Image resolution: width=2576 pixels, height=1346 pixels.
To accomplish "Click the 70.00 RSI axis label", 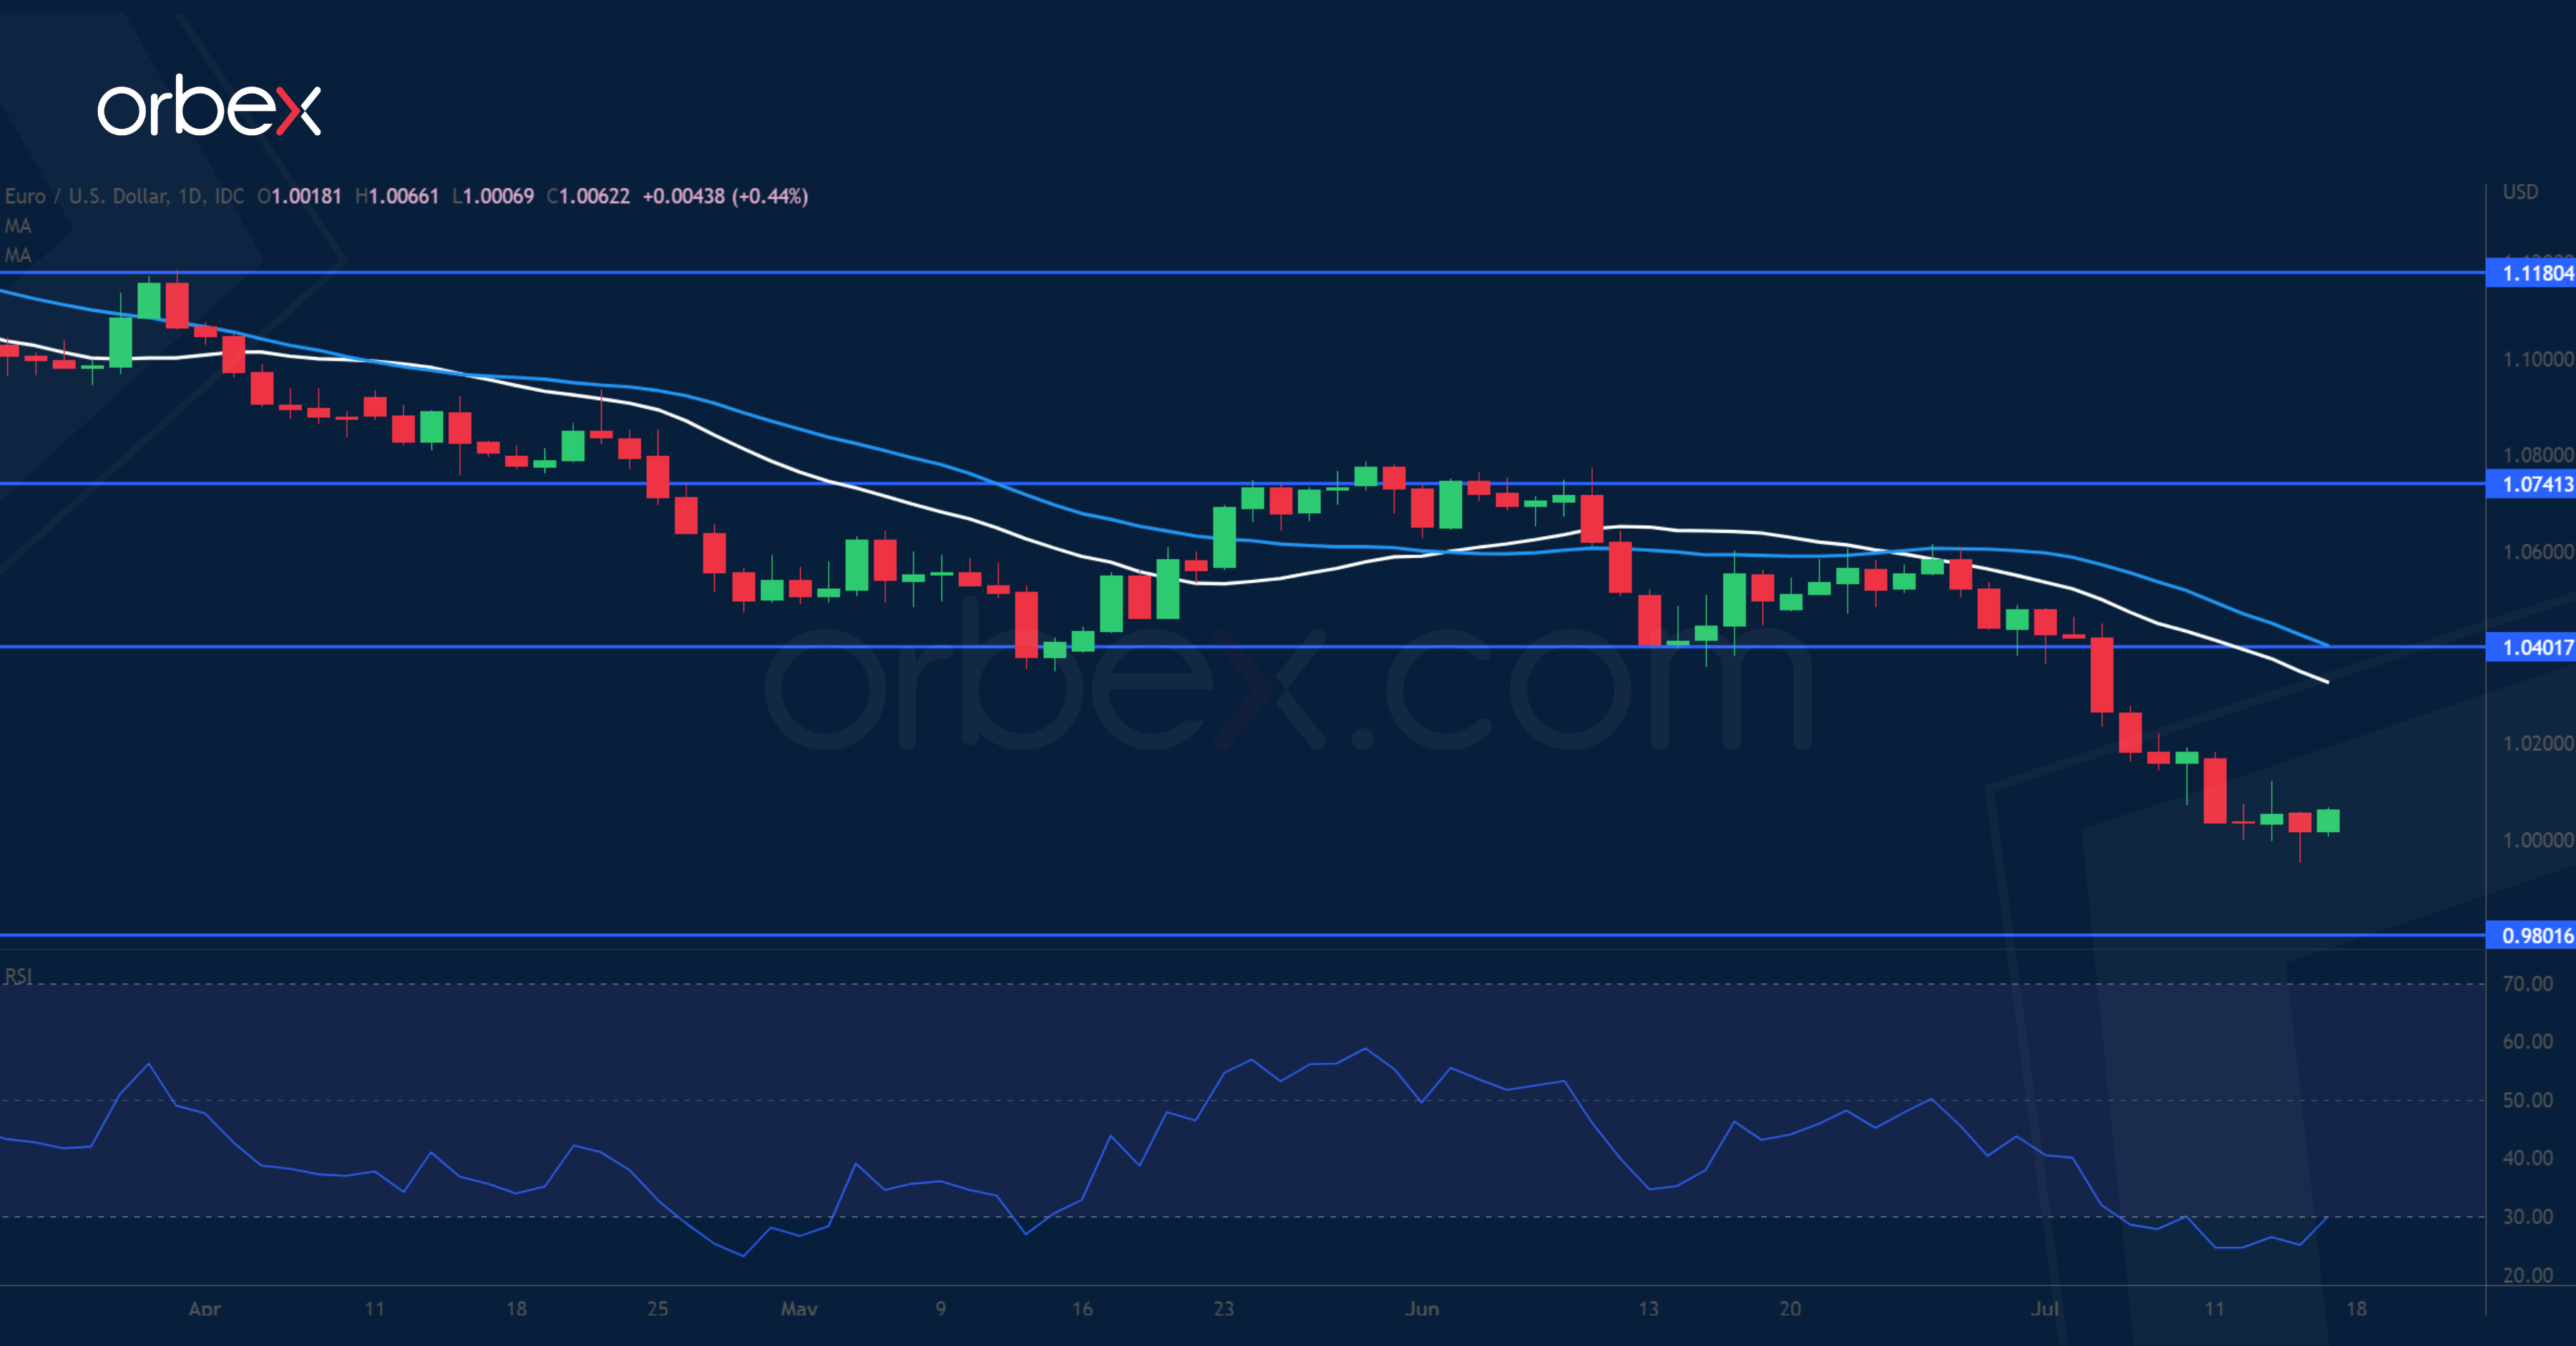I will point(2527,984).
